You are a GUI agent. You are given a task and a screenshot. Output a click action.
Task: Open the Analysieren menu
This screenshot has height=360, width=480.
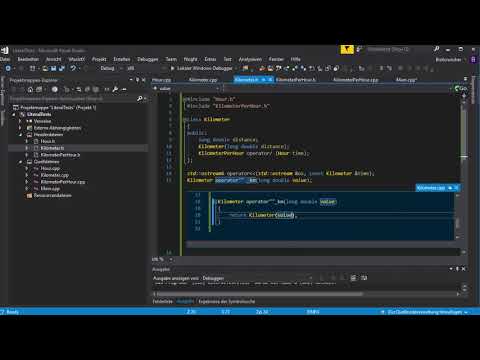tap(250, 59)
